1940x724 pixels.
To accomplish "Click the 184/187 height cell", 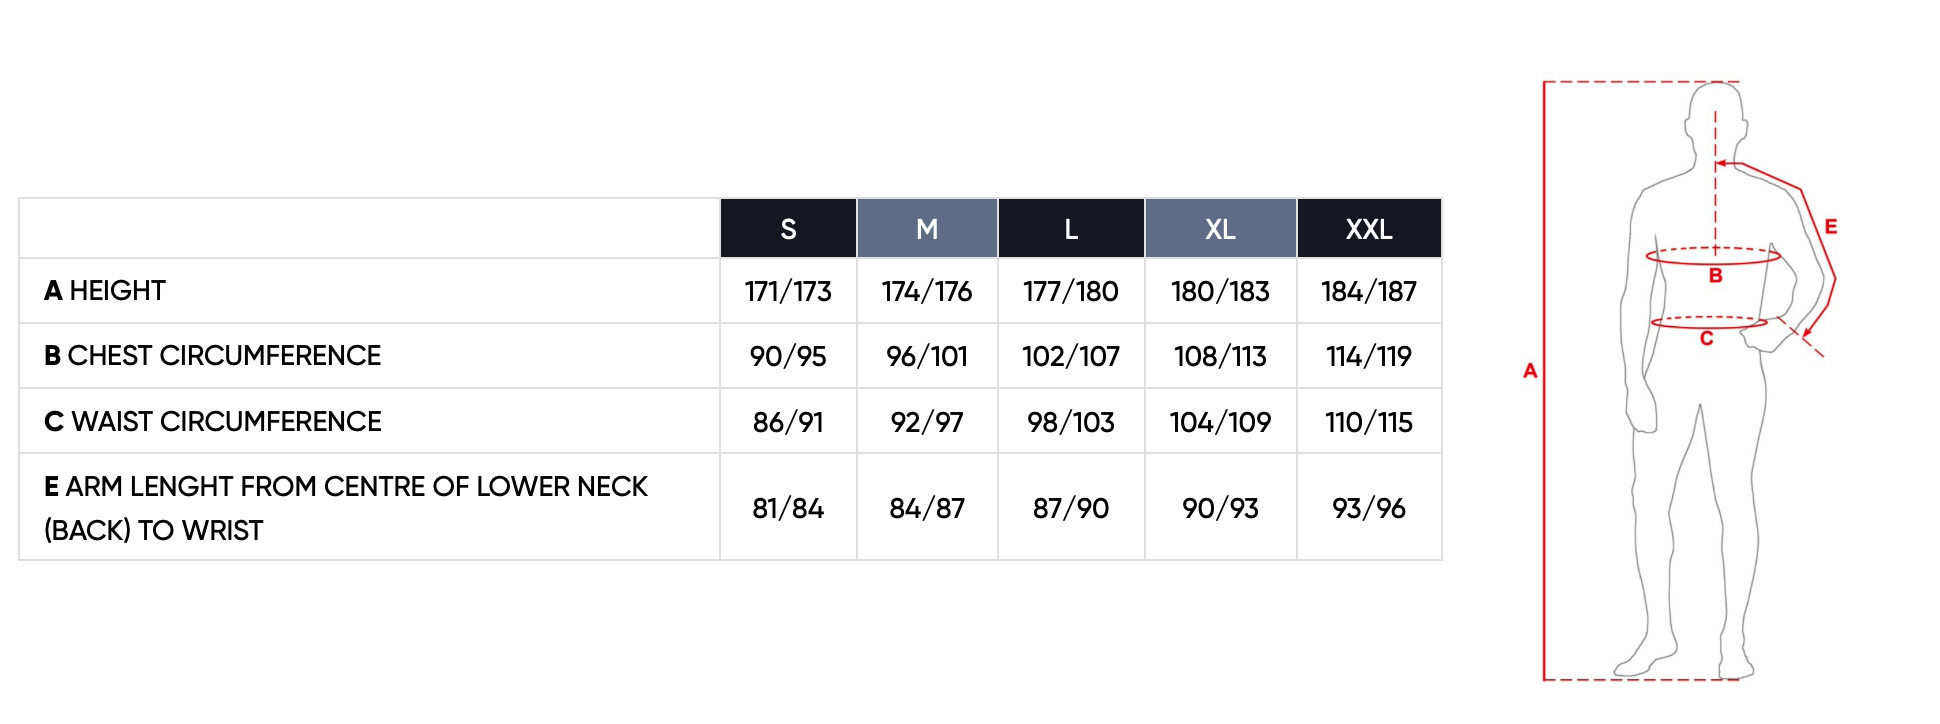I will [1369, 291].
